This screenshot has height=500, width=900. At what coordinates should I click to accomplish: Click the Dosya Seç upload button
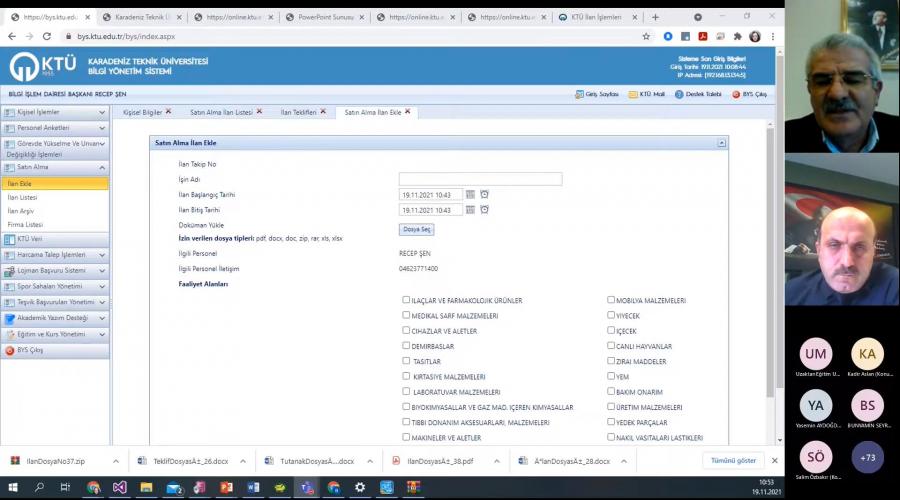416,230
